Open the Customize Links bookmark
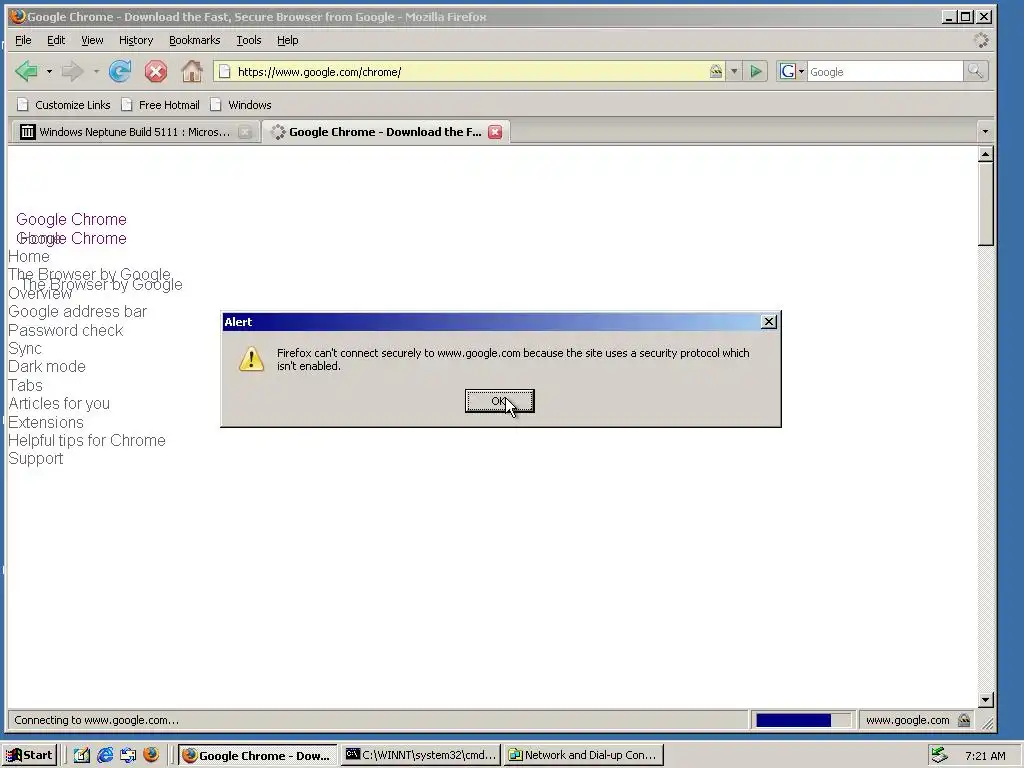Screen dimensions: 1024x768 click(x=63, y=104)
